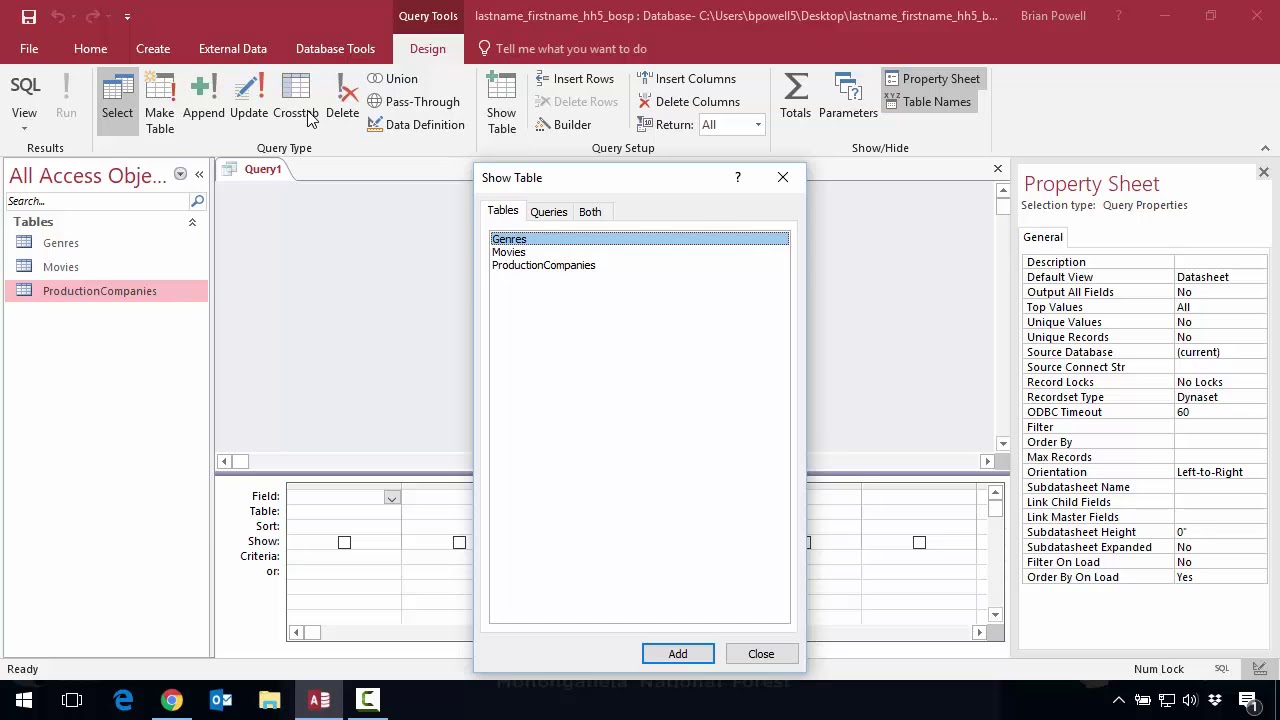1280x720 pixels.
Task: Open Help in Show Table dialog
Action: click(x=738, y=177)
